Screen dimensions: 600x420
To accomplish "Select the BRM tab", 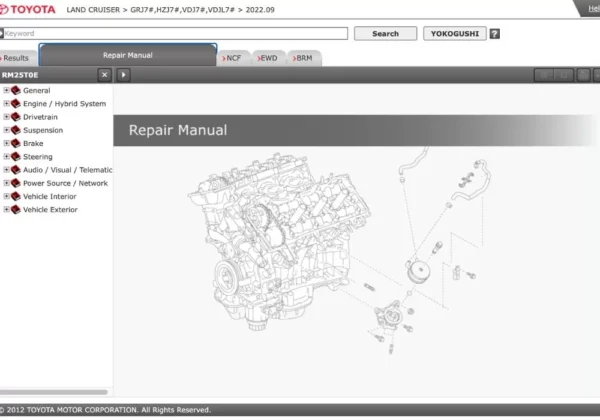I will pos(302,59).
